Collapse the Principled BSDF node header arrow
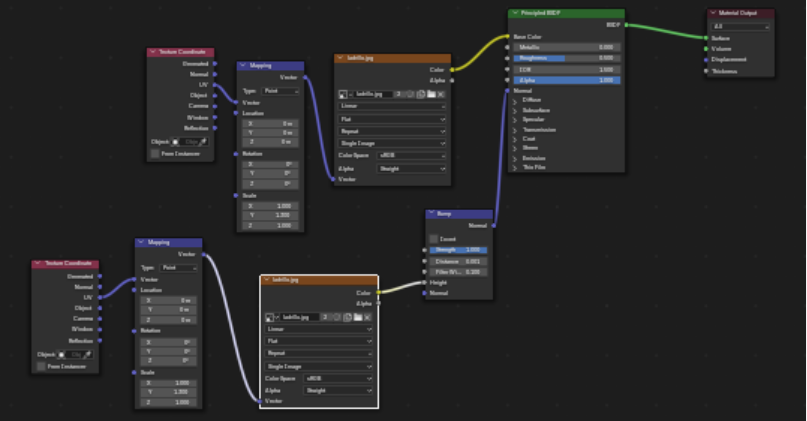Viewport: 807px width, 421px height. pos(514,13)
